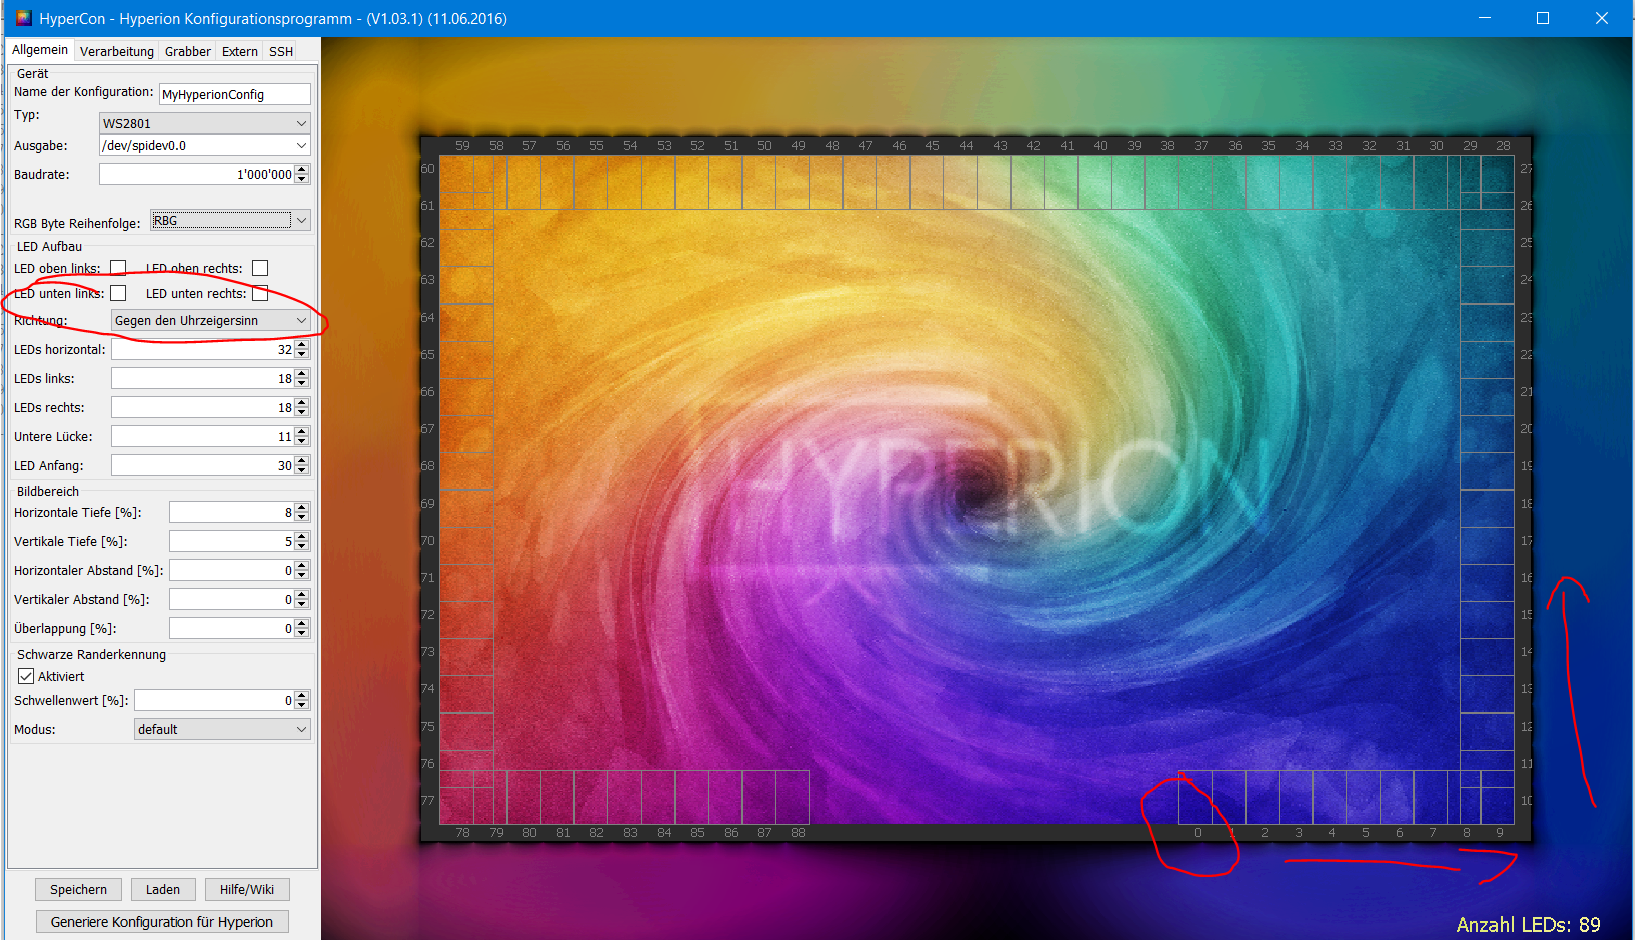This screenshot has width=1635, height=940.
Task: Increase Baudrate using the up spinner arrow
Action: [302, 170]
